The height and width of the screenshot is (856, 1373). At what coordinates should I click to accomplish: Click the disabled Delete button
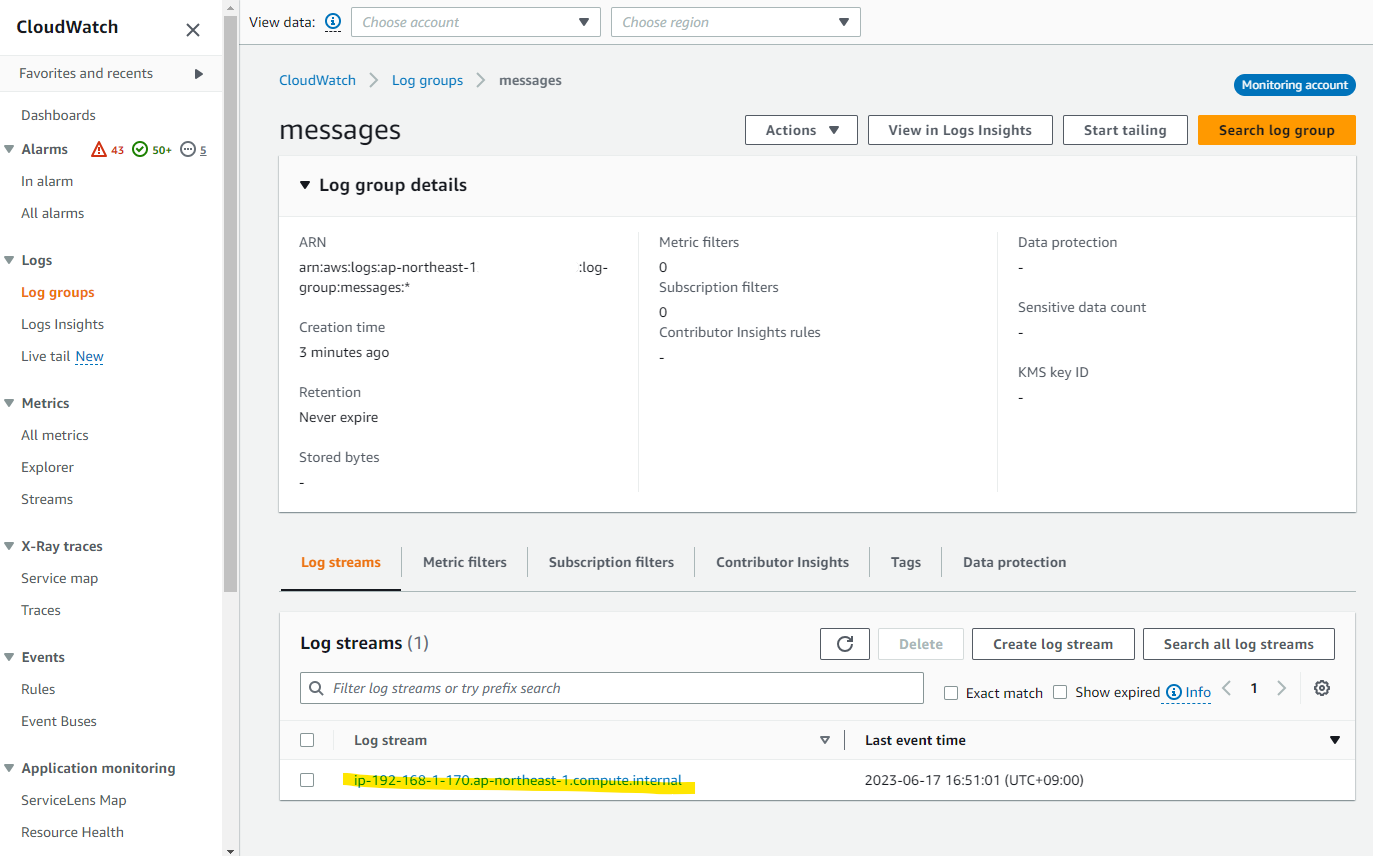tap(921, 644)
